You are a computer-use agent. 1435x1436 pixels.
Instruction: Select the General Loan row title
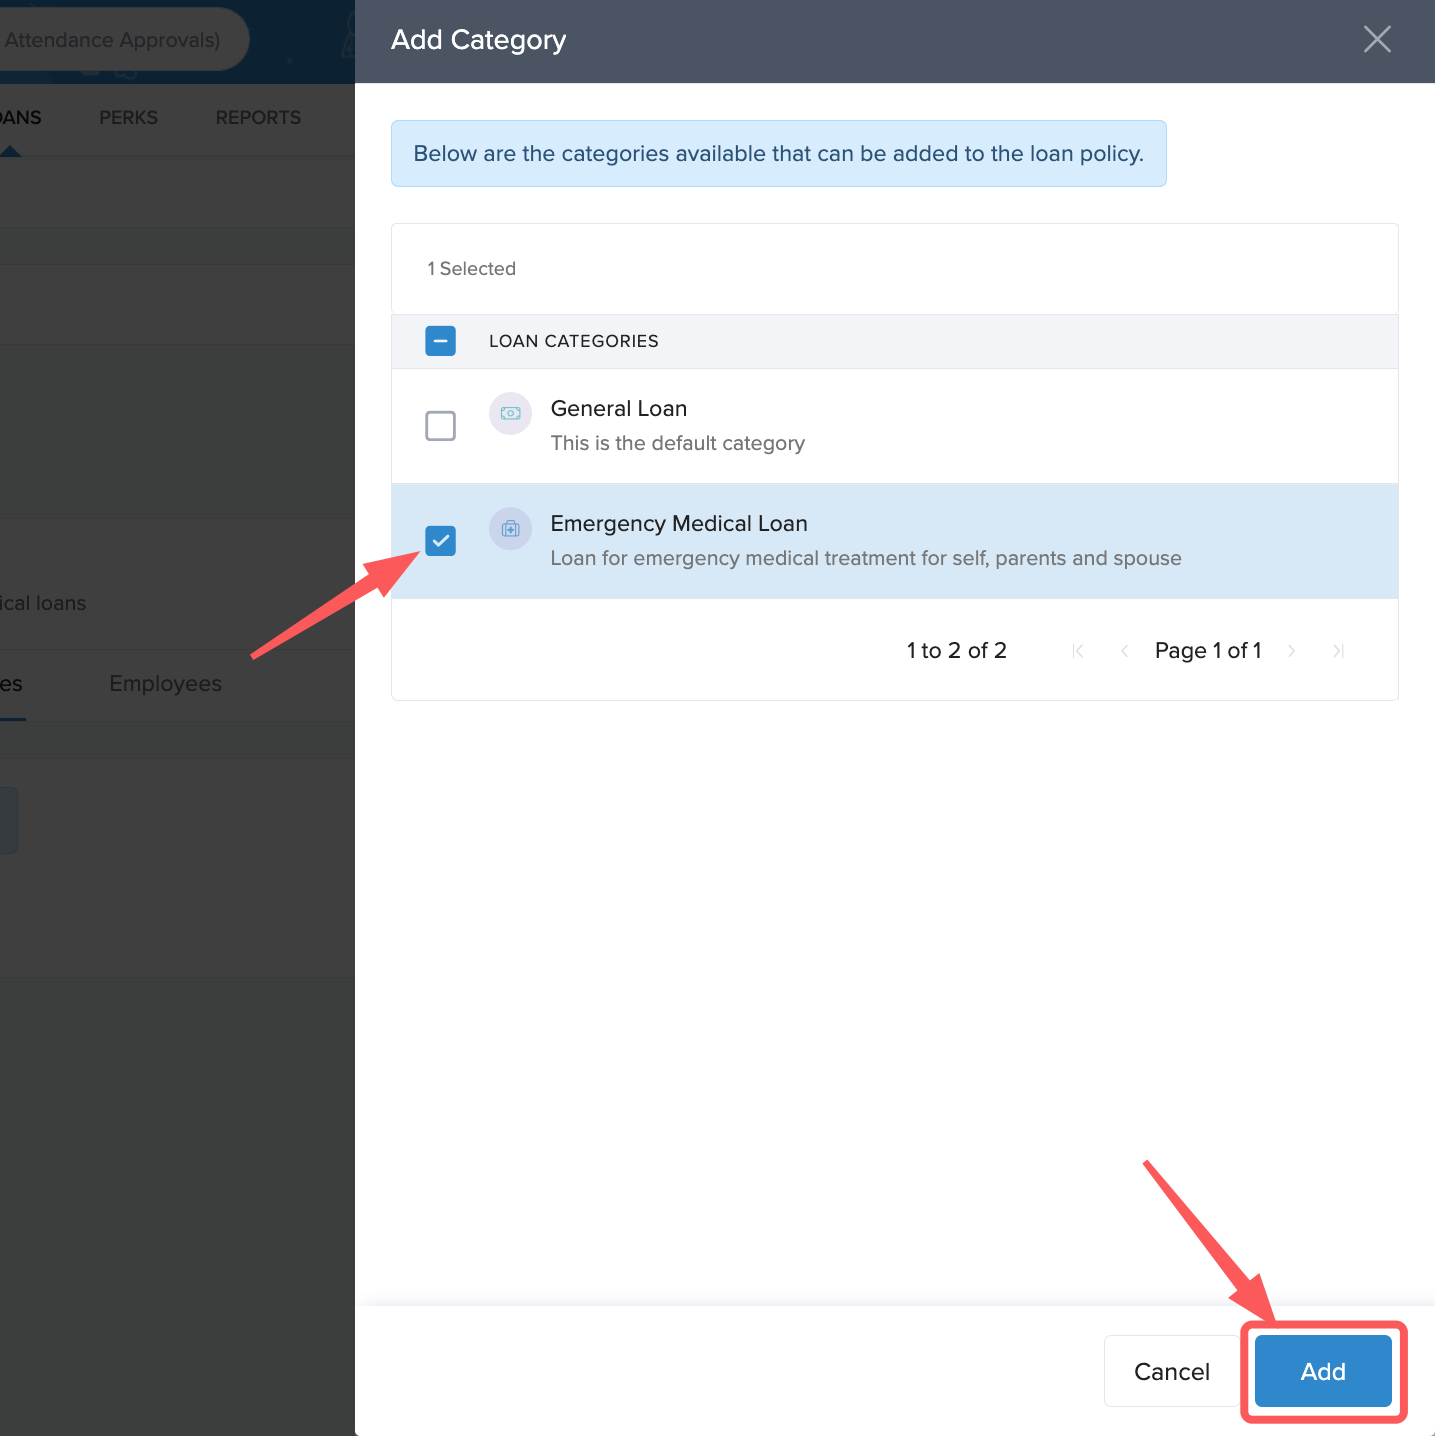pos(618,409)
